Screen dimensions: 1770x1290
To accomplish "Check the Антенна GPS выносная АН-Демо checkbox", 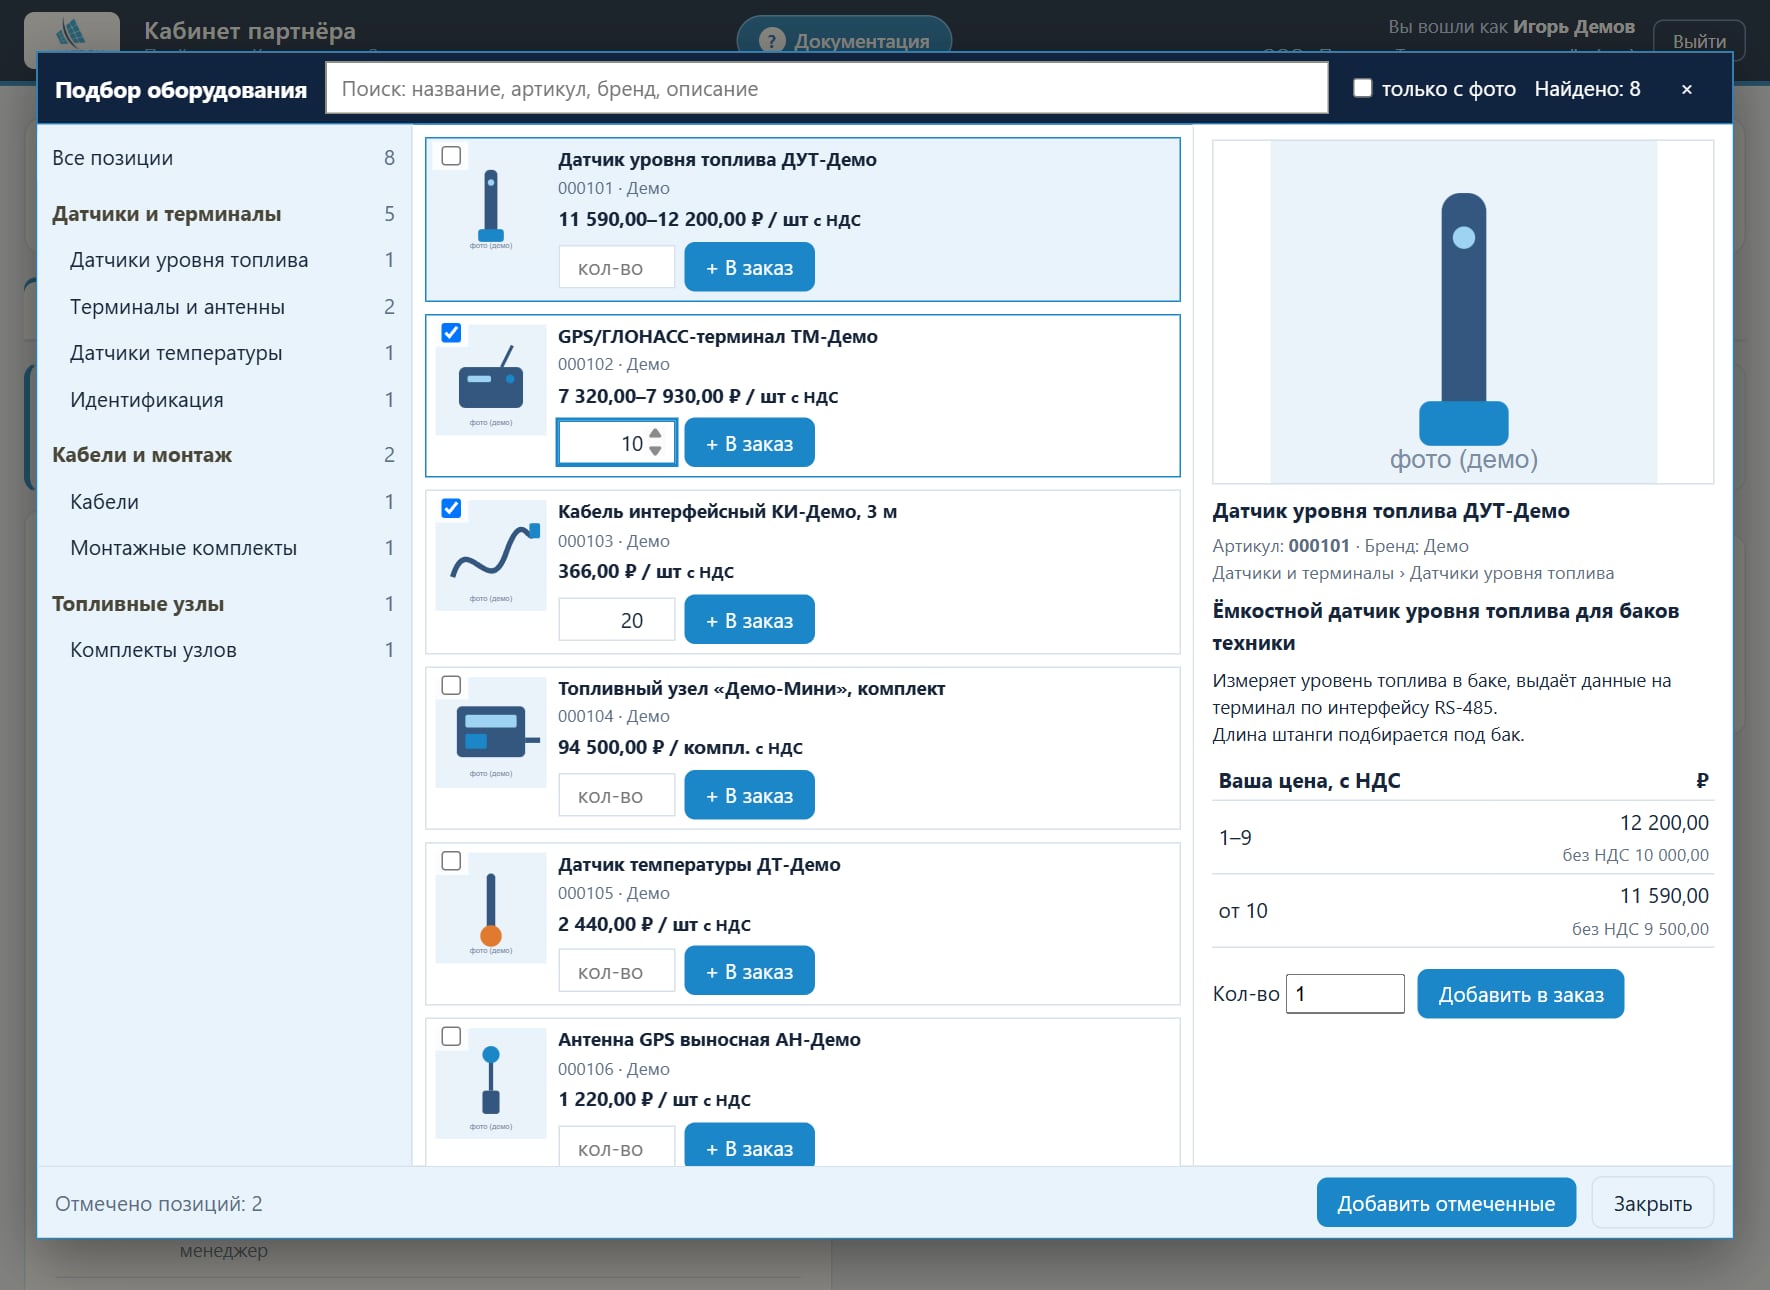I will click(451, 1036).
